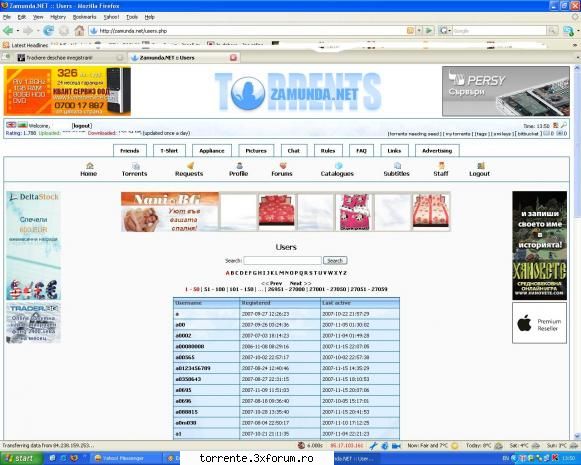The image size is (581, 465).
Task: Open users page 101 - 150
Action: [x=242, y=289]
